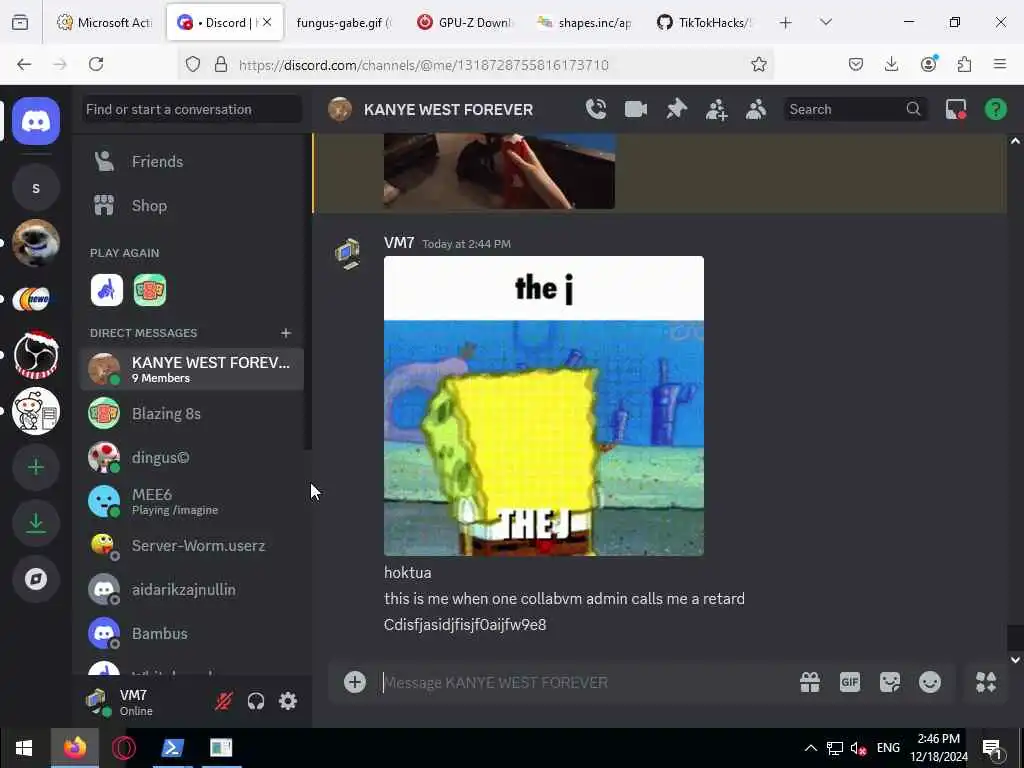Open the partially visible image at top

pos(499,171)
